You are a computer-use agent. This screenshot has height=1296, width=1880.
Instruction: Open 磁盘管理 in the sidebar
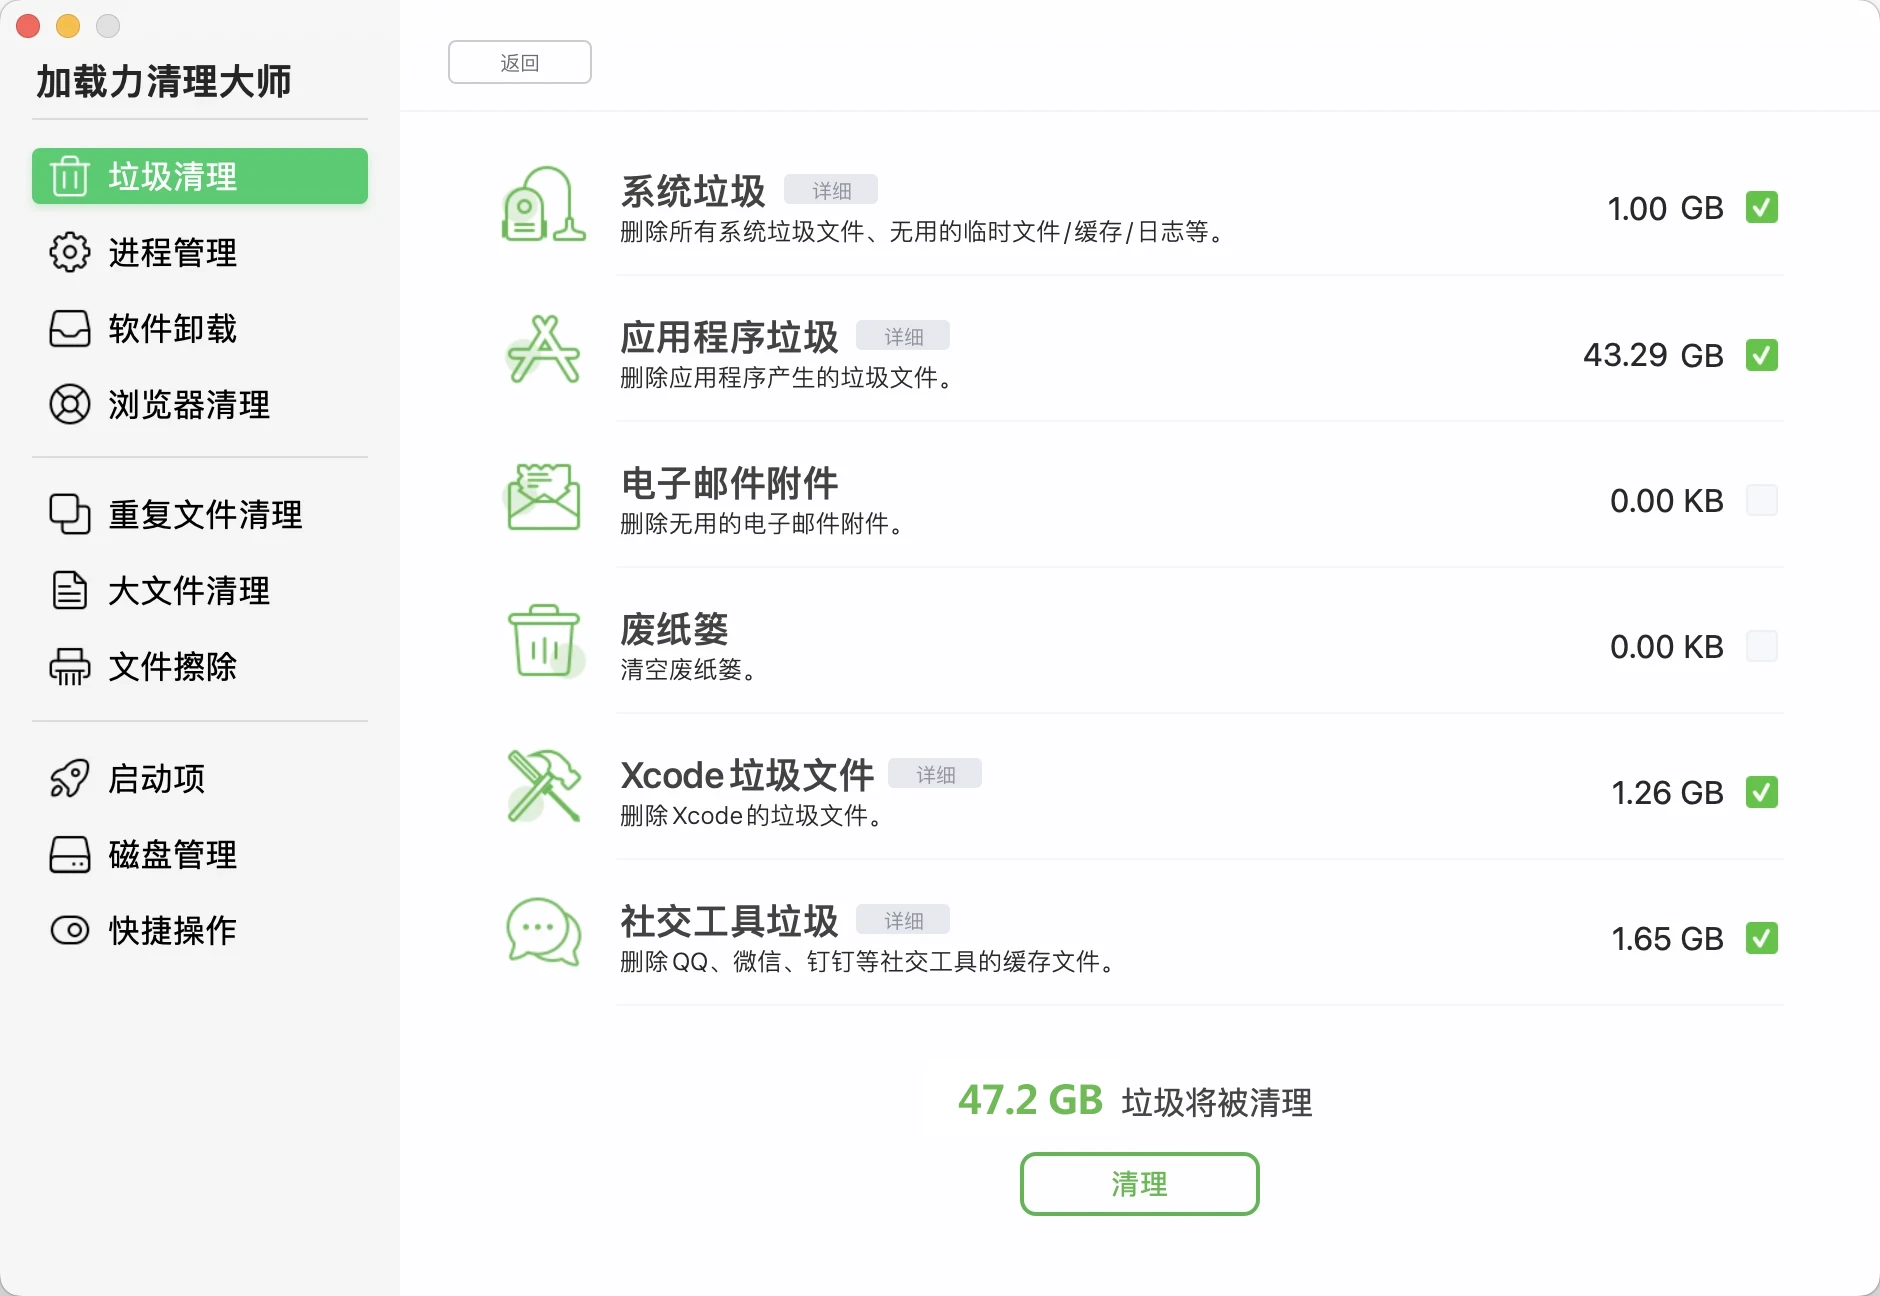pos(200,854)
